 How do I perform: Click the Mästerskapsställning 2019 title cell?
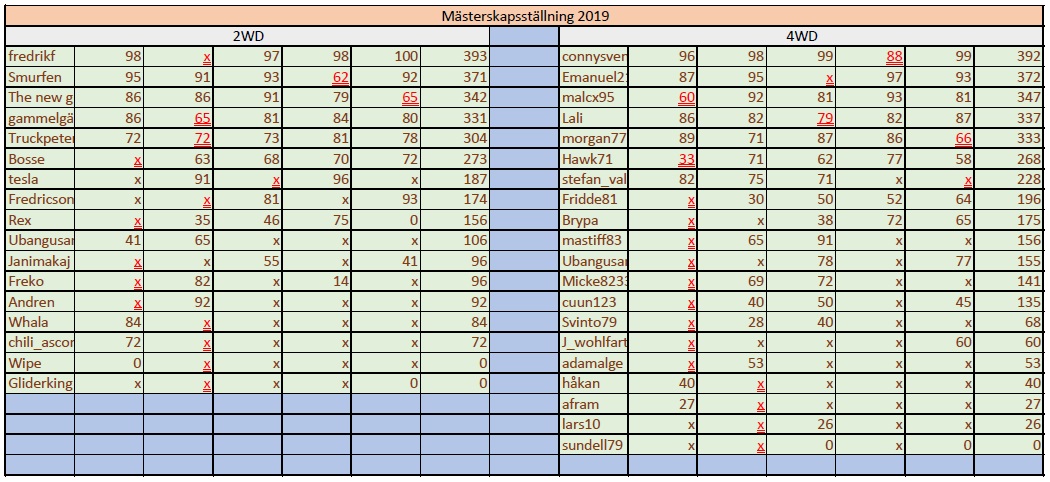[x=525, y=16]
